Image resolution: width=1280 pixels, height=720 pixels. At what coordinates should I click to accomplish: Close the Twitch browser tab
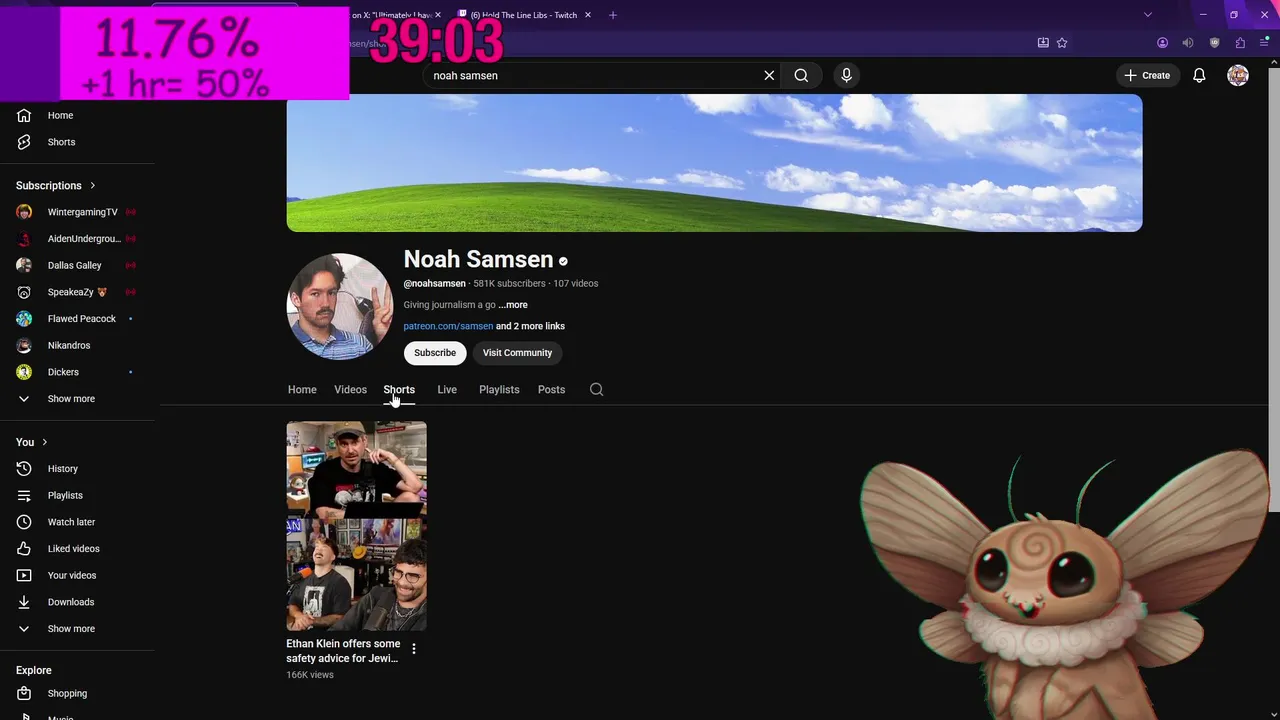pos(587,15)
